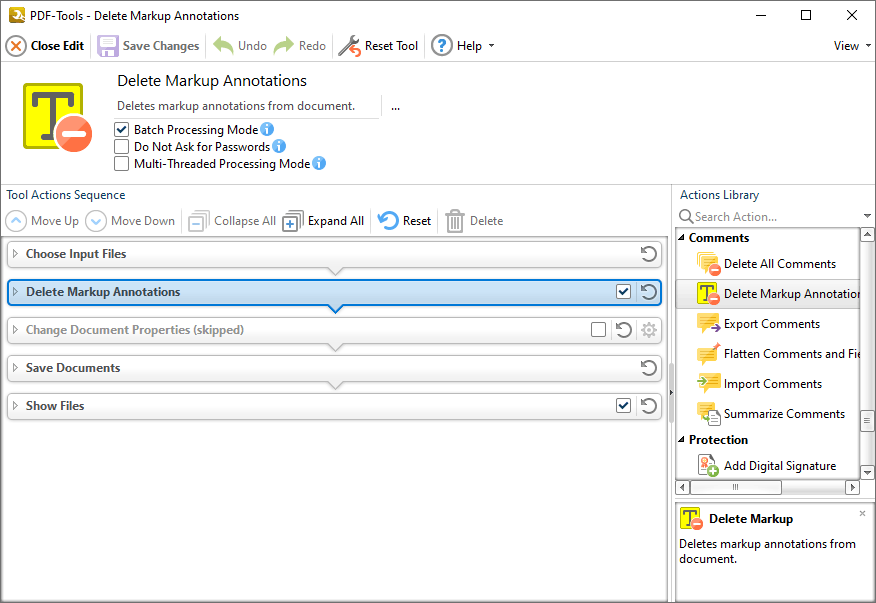876x603 pixels.
Task: Collapse the Protection category in Actions Library
Action: 682,440
